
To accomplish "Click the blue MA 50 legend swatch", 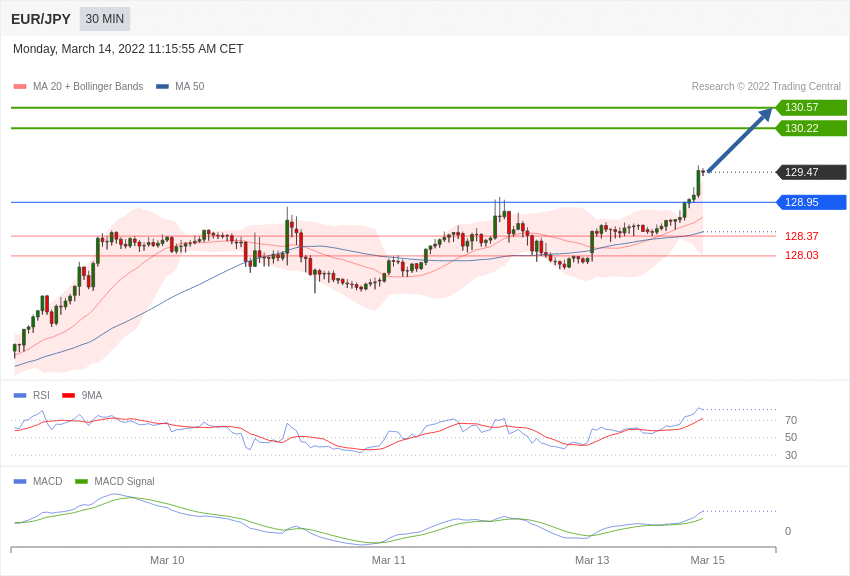I will click(162, 87).
